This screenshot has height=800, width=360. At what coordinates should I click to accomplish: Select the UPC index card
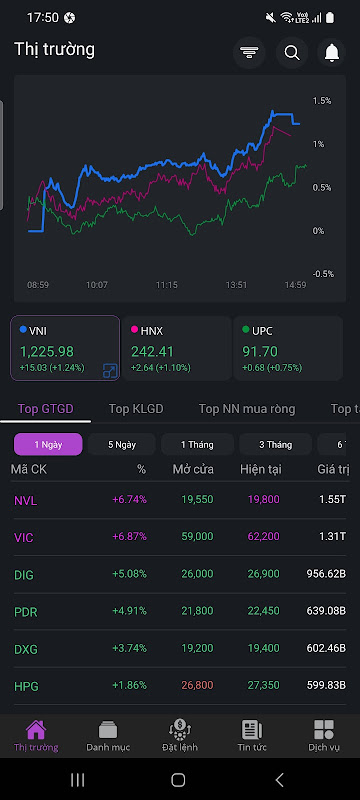pos(288,348)
